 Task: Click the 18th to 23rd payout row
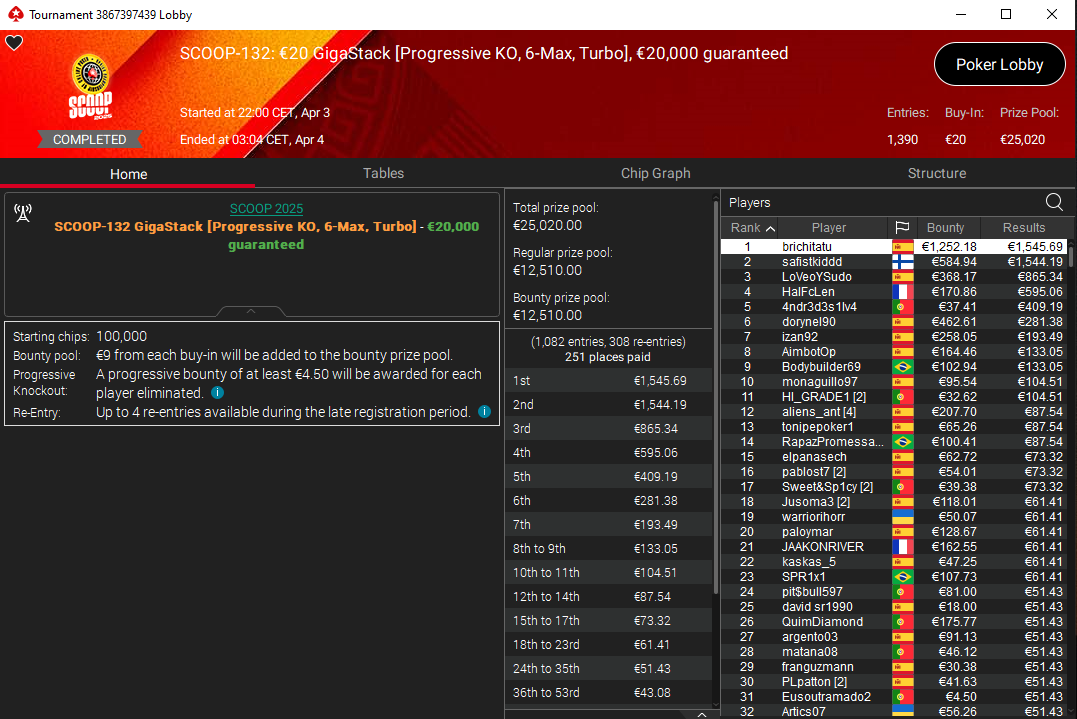(609, 645)
